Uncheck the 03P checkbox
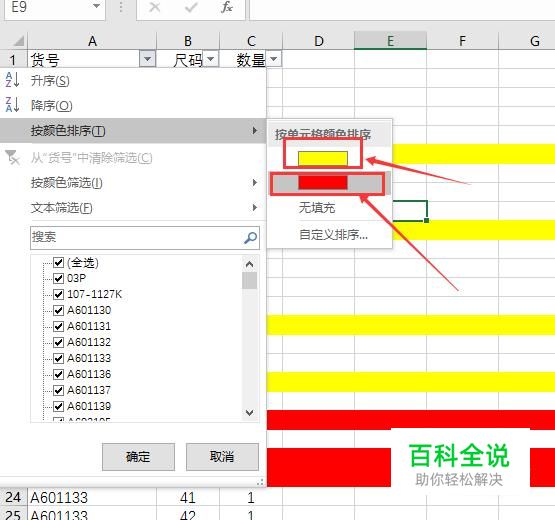Image resolution: width=555 pixels, height=520 pixels. pyautogui.click(x=58, y=278)
